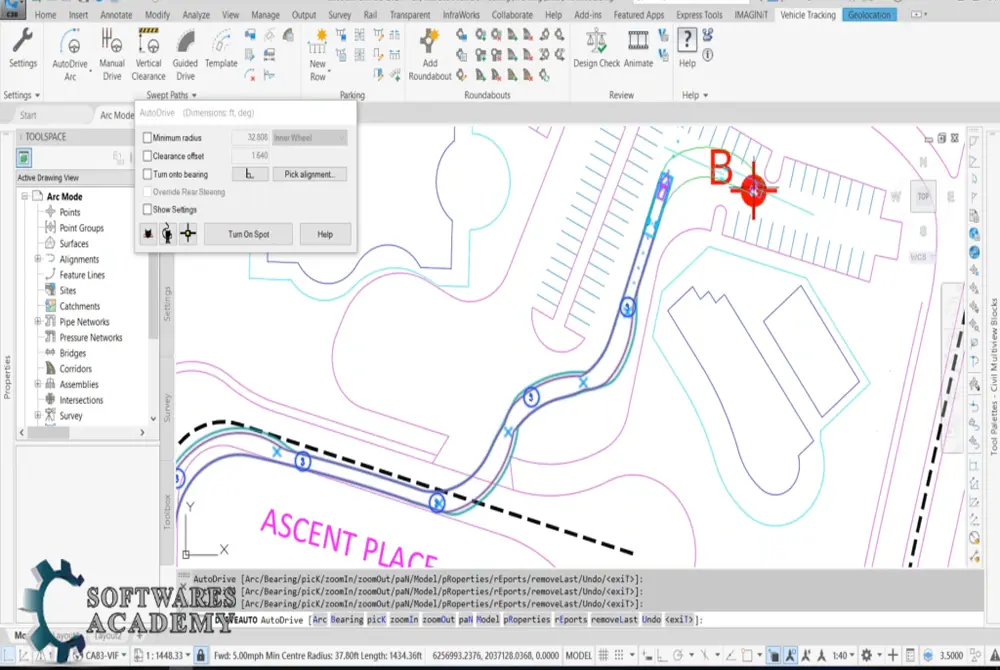The width and height of the screenshot is (1000, 670).
Task: Select Feature Lines in the Toolspace tree
Action: [x=82, y=275]
